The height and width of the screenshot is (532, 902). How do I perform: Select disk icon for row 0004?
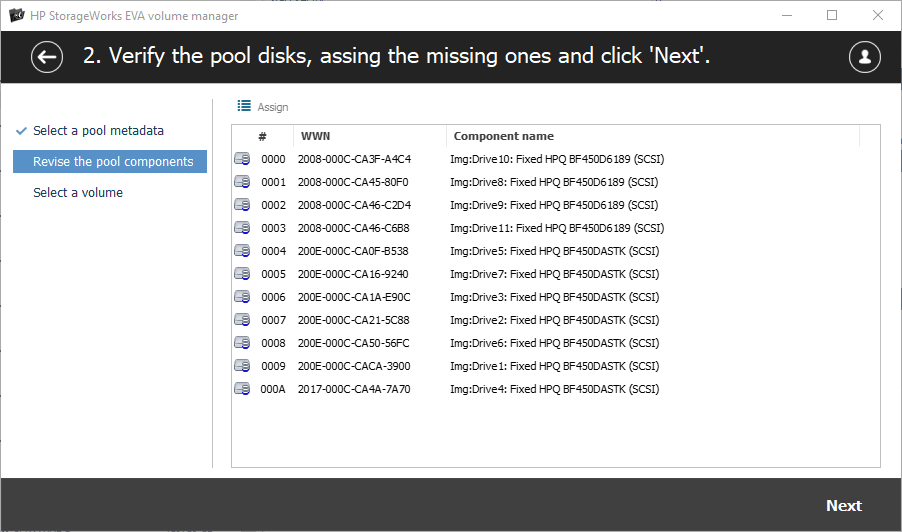[x=242, y=251]
